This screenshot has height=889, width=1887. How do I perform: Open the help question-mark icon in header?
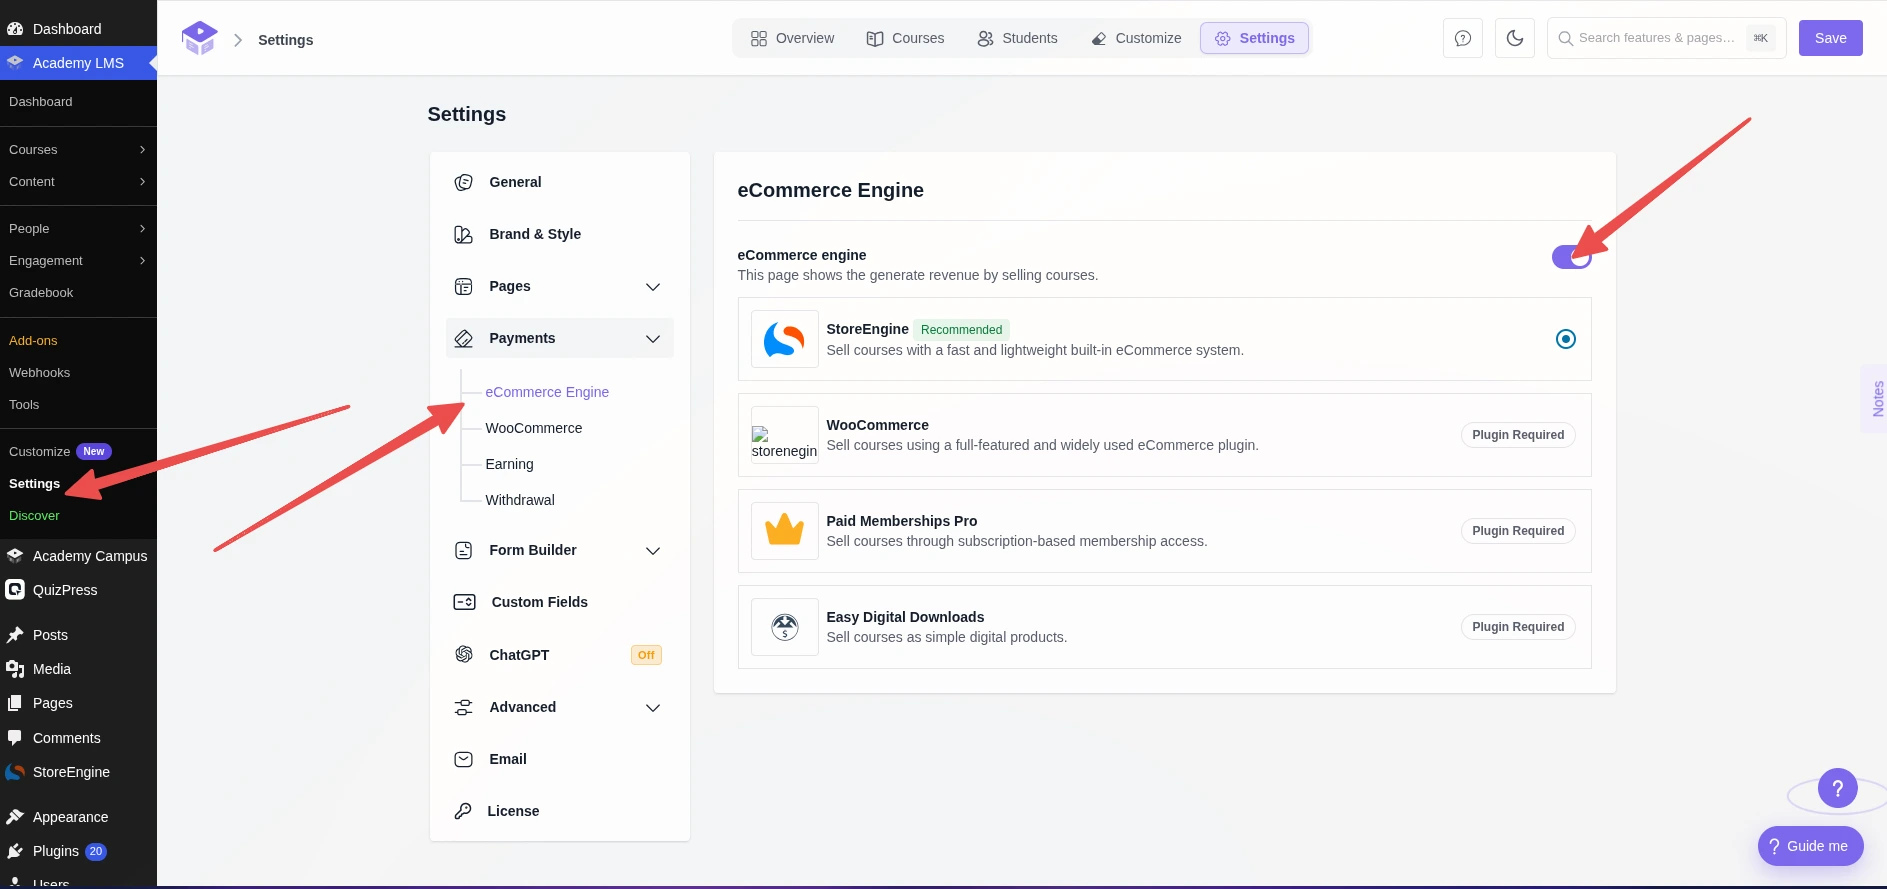[1463, 39]
